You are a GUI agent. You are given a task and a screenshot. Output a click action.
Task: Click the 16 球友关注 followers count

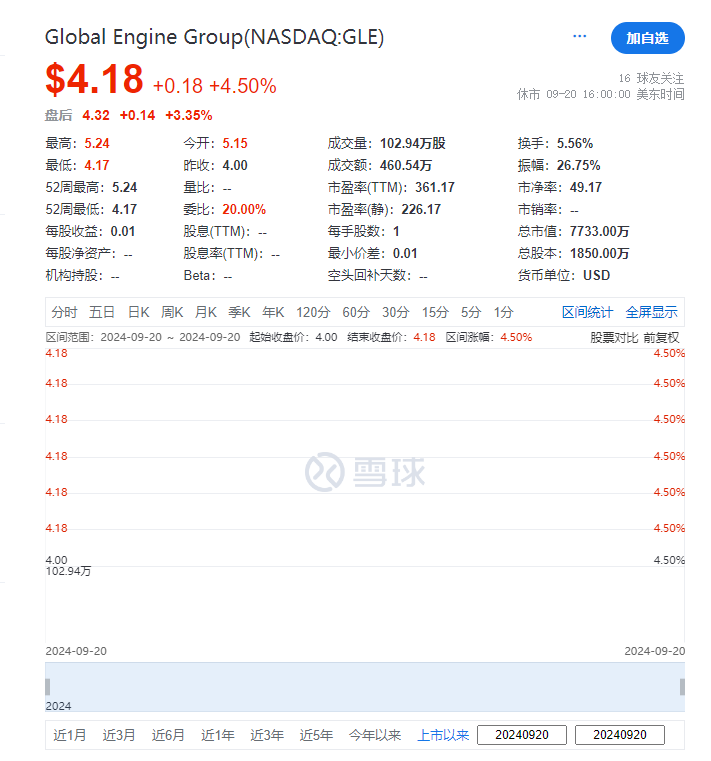651,78
